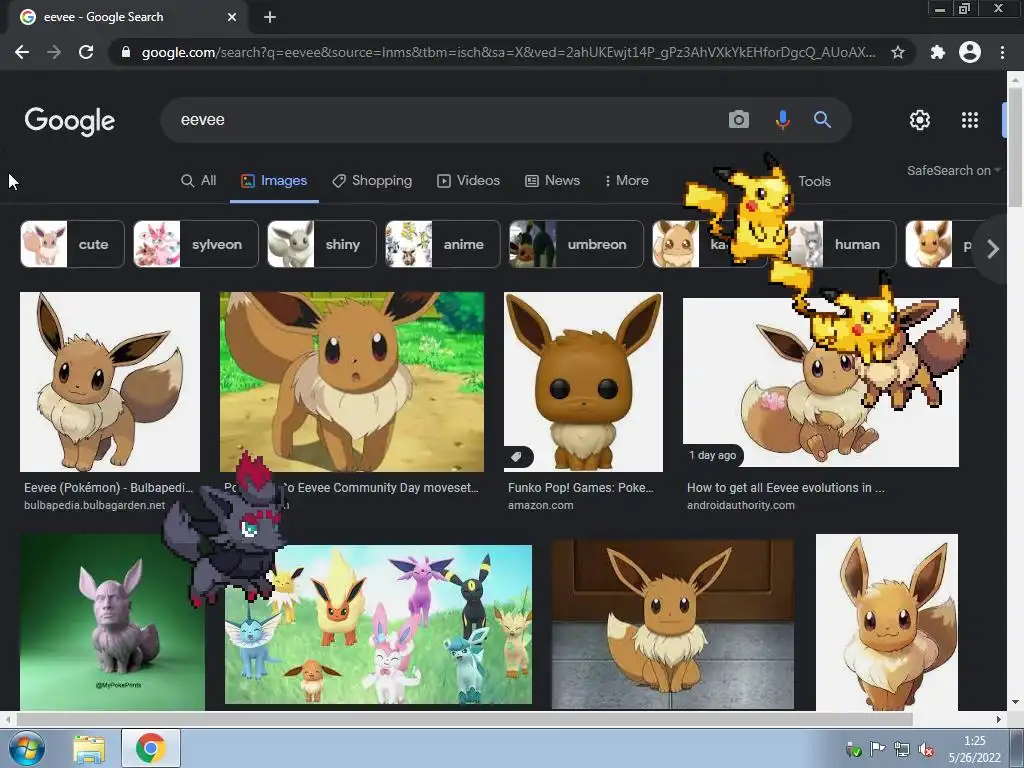
Task: Click the androidauthority.com source link
Action: (741, 505)
